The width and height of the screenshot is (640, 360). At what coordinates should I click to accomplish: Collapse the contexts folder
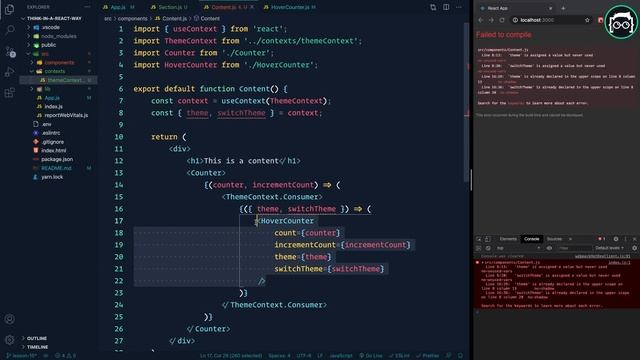pos(55,71)
